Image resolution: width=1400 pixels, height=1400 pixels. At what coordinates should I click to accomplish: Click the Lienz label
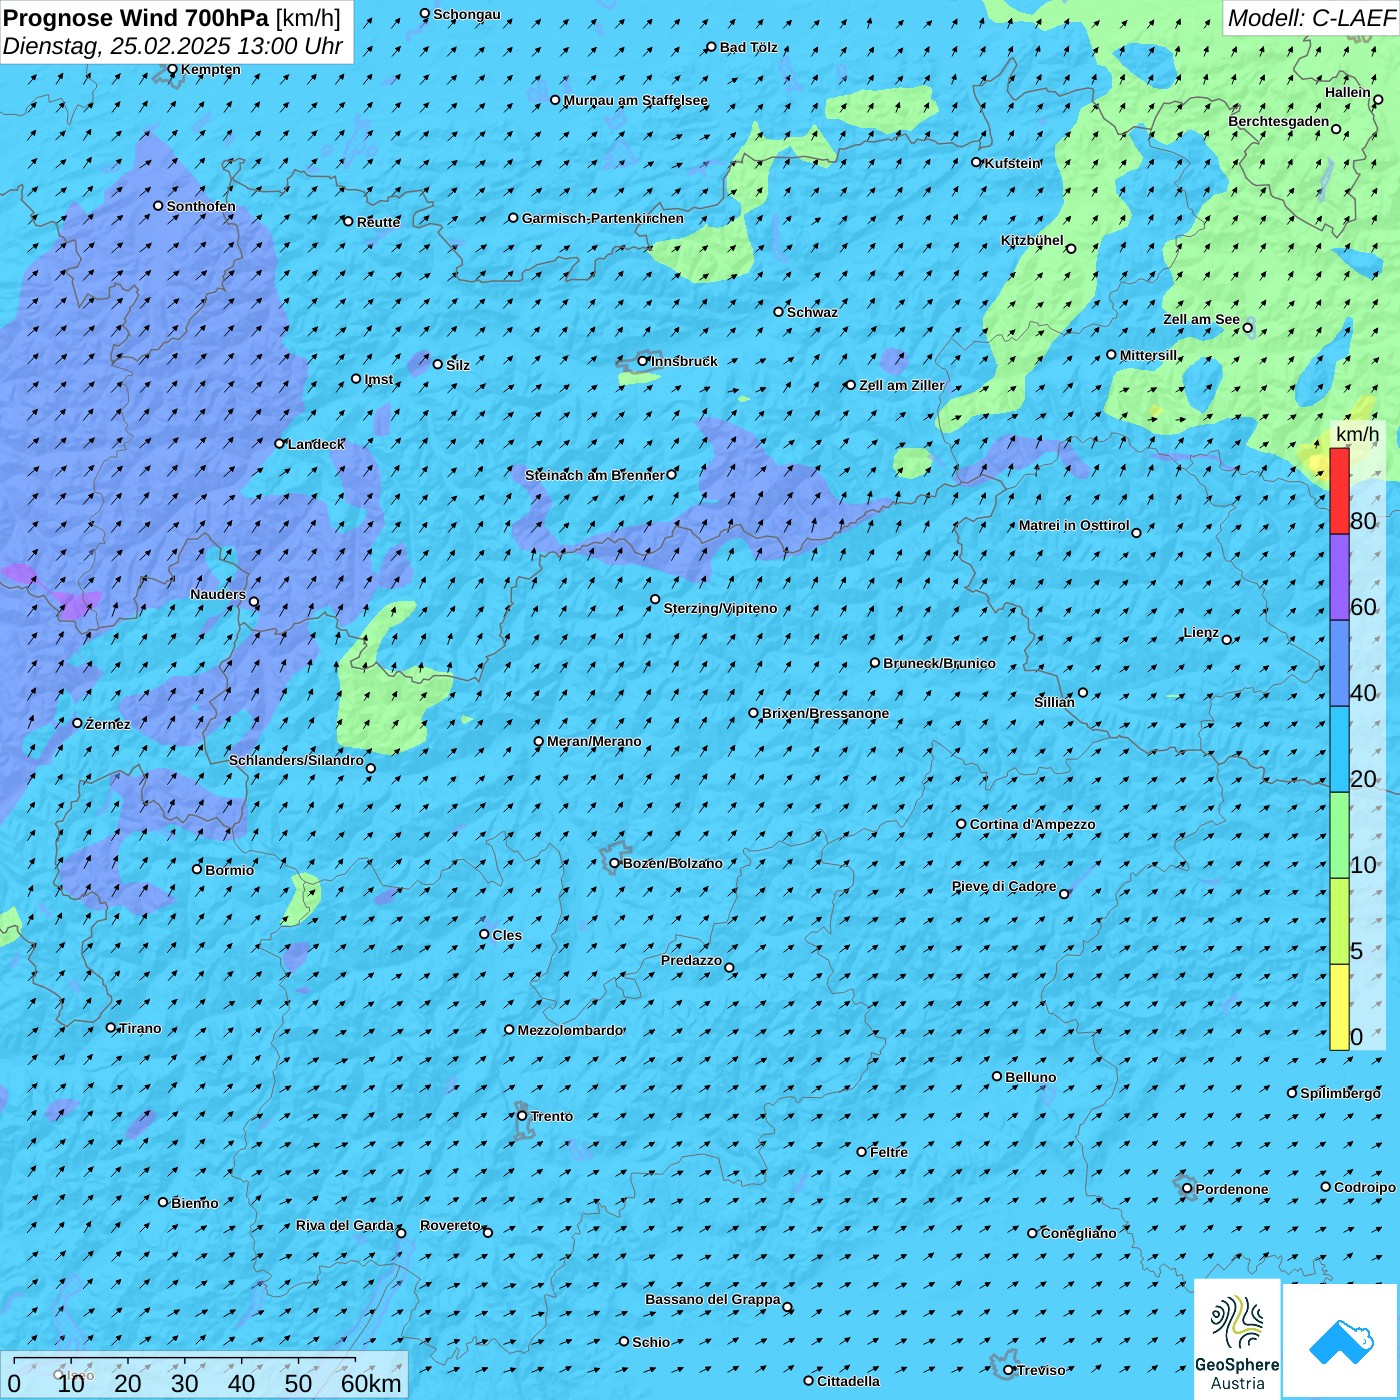point(1201,632)
